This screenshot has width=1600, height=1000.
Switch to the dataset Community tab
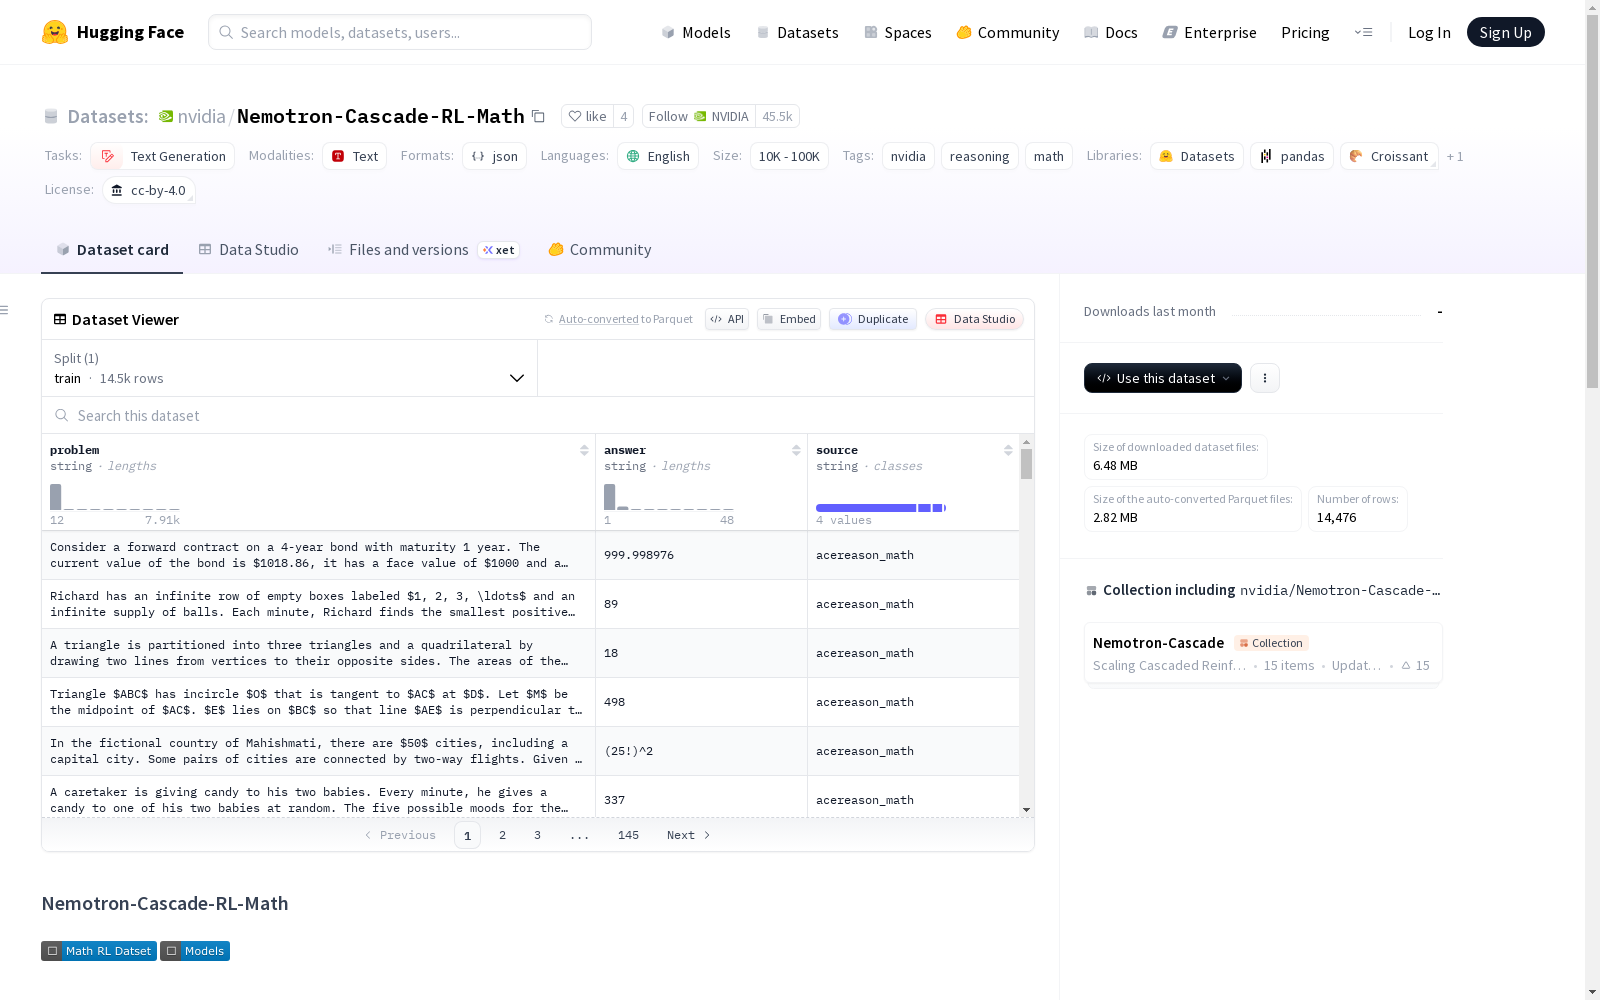pos(600,250)
